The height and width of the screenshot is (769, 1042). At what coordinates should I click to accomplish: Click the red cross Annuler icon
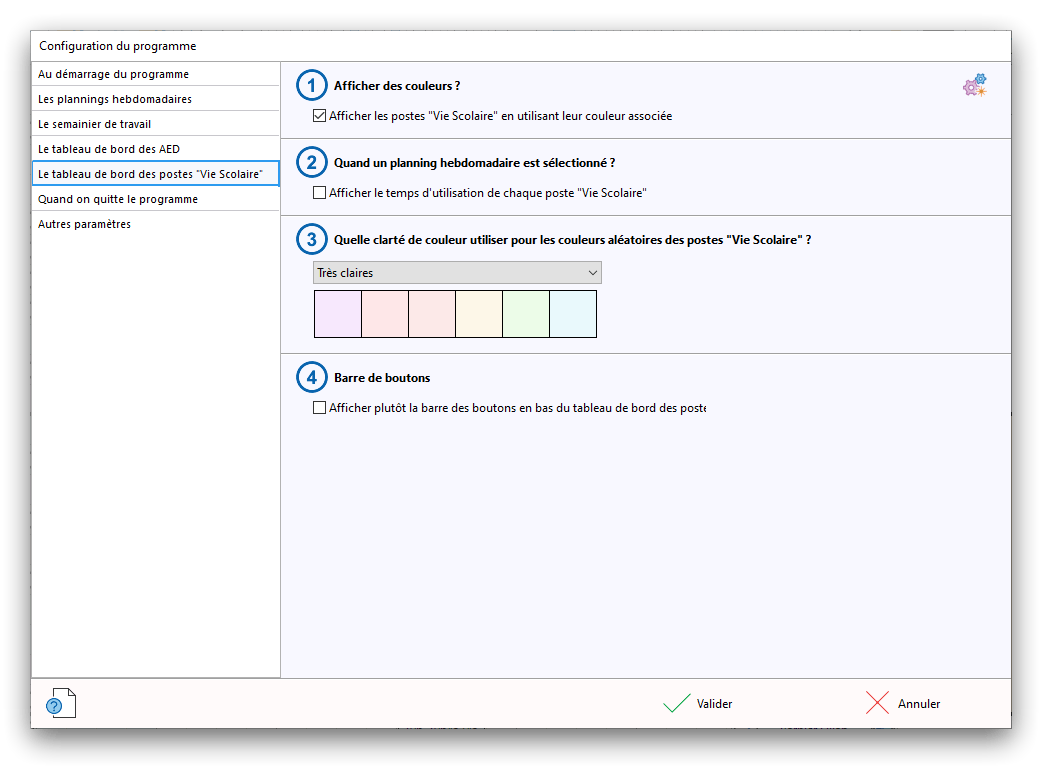pos(877,704)
